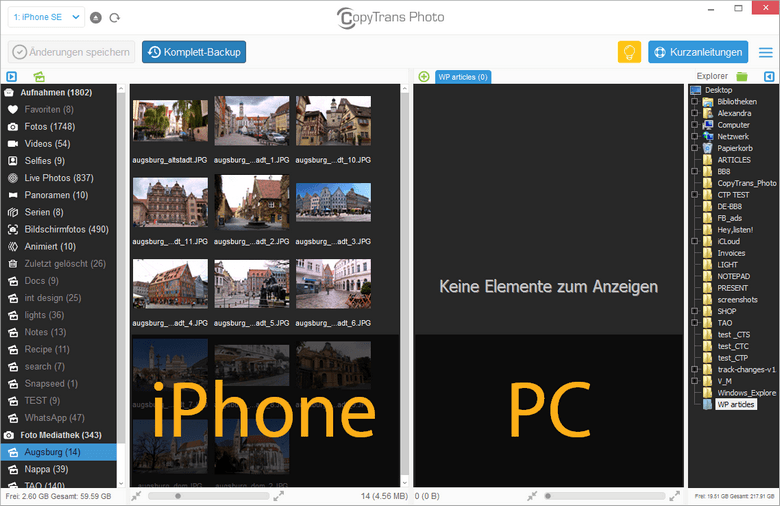
Task: Select the CopyTrans_Photo folder
Action: pyautogui.click(x=747, y=183)
